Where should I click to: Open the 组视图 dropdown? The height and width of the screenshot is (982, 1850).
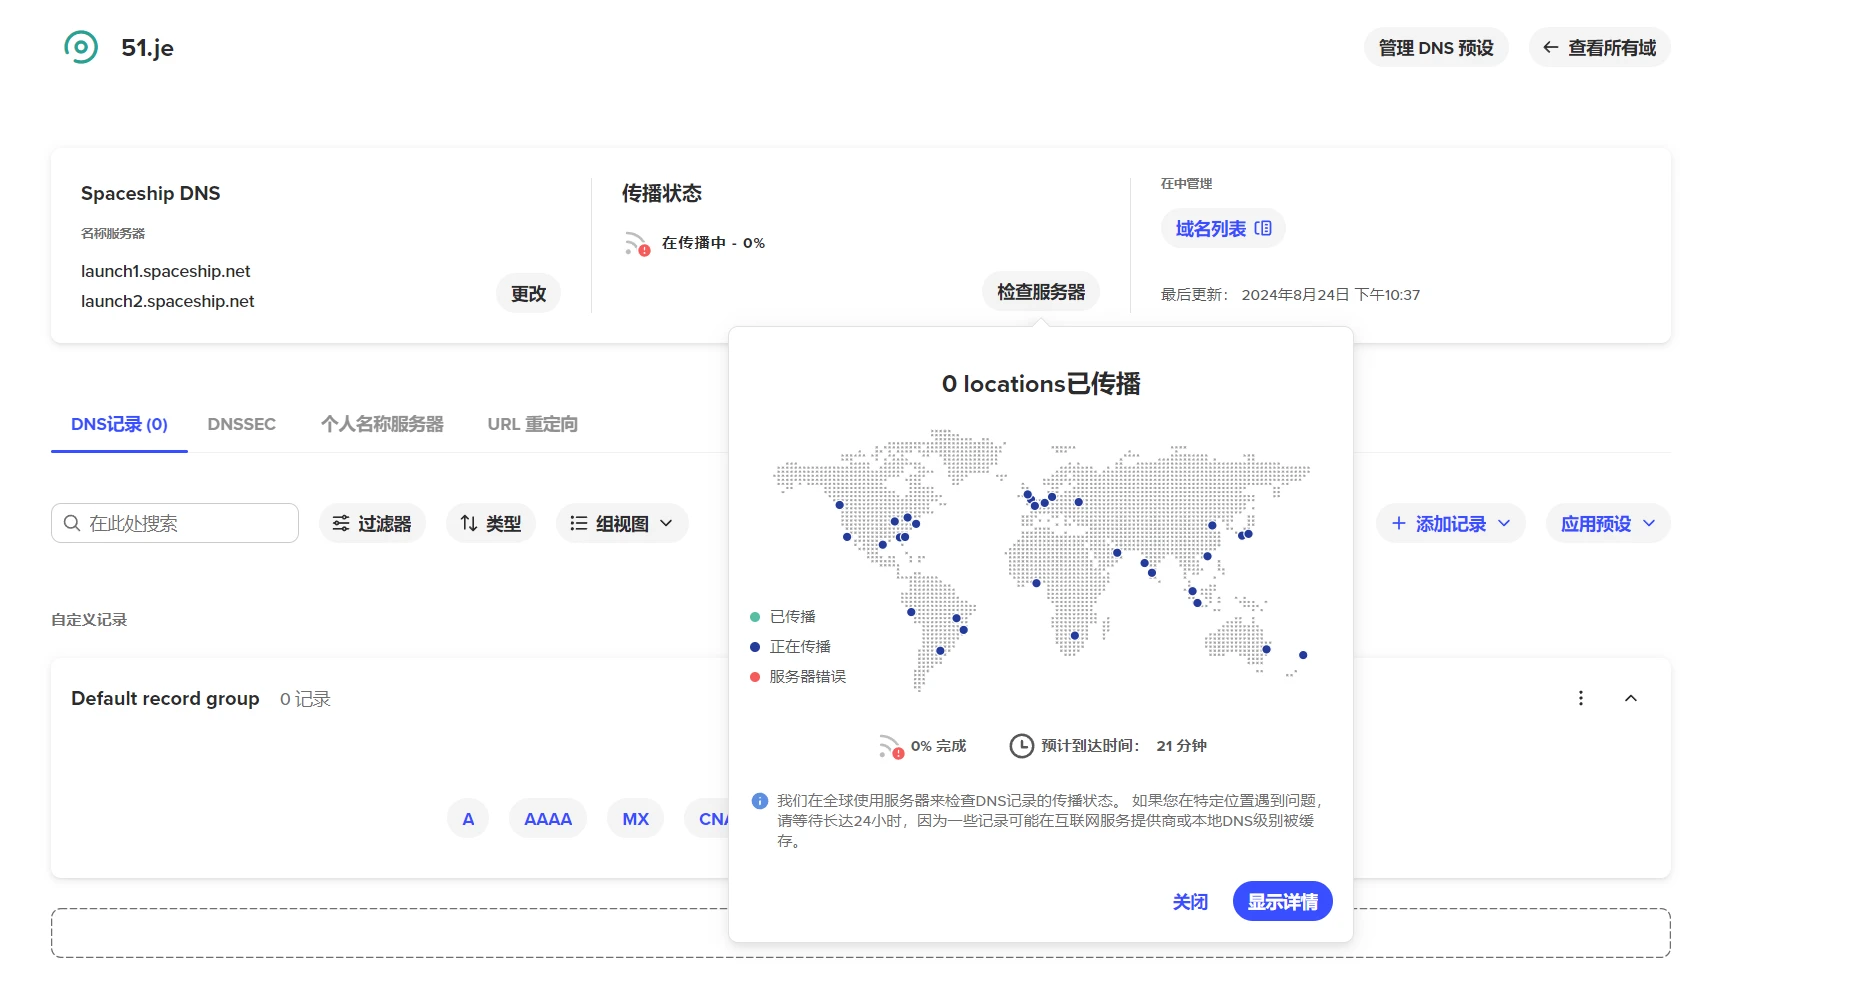click(621, 523)
